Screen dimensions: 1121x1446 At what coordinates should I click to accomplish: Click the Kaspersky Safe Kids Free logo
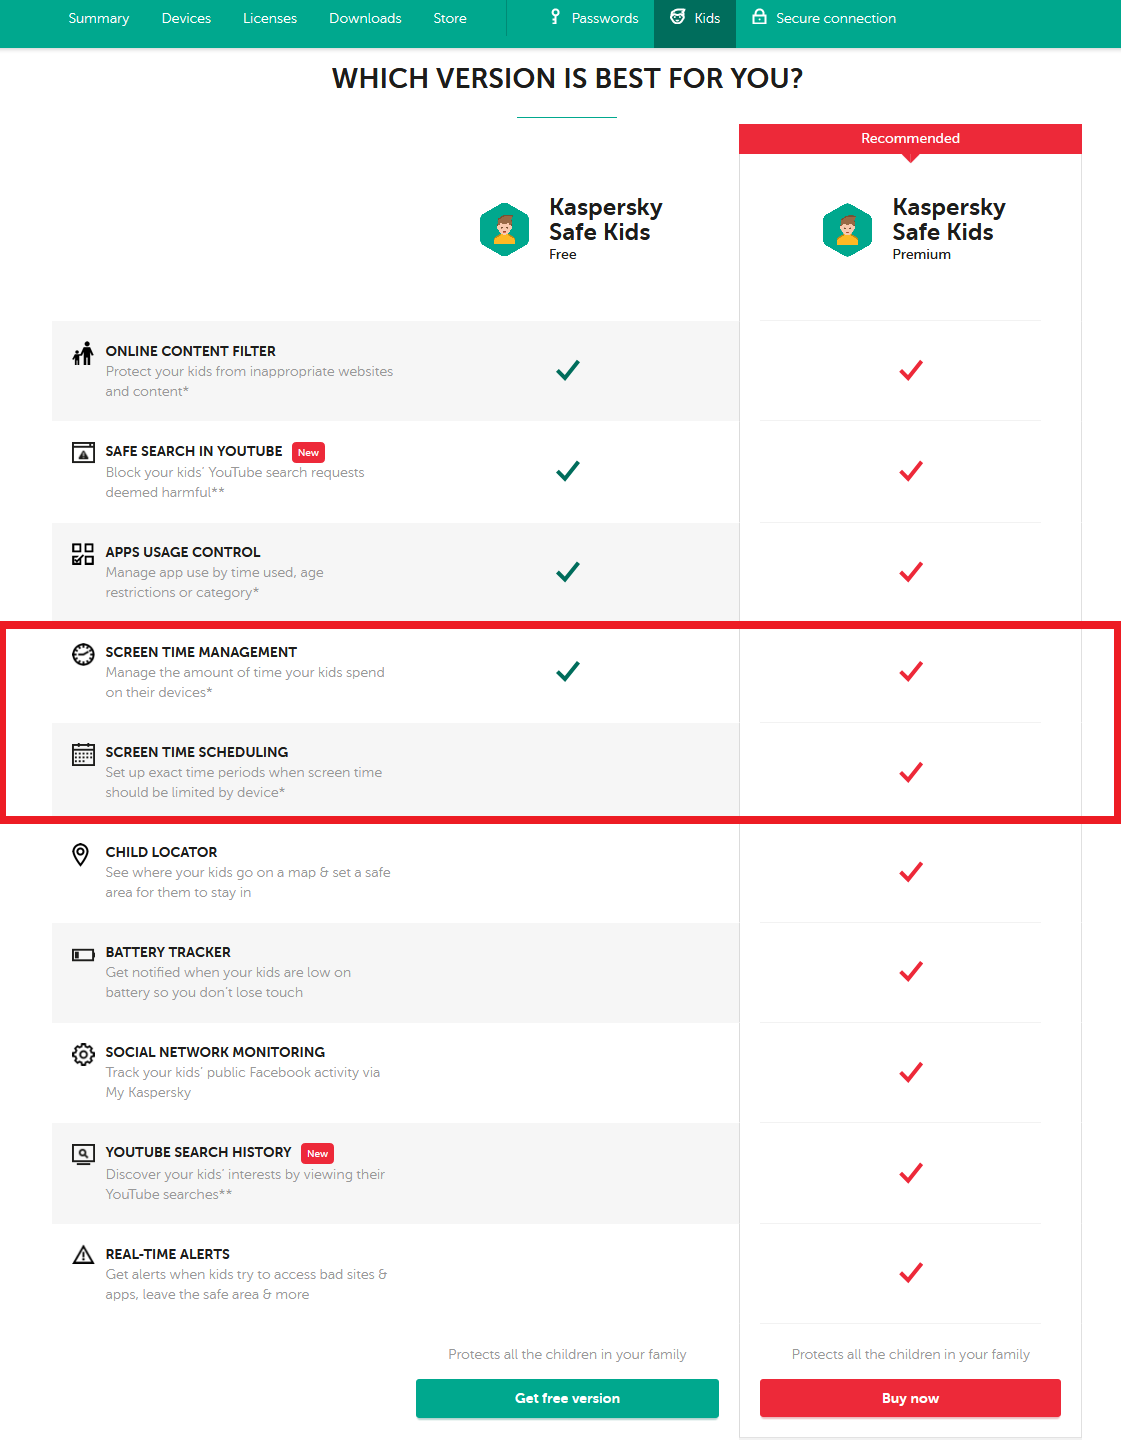click(505, 230)
